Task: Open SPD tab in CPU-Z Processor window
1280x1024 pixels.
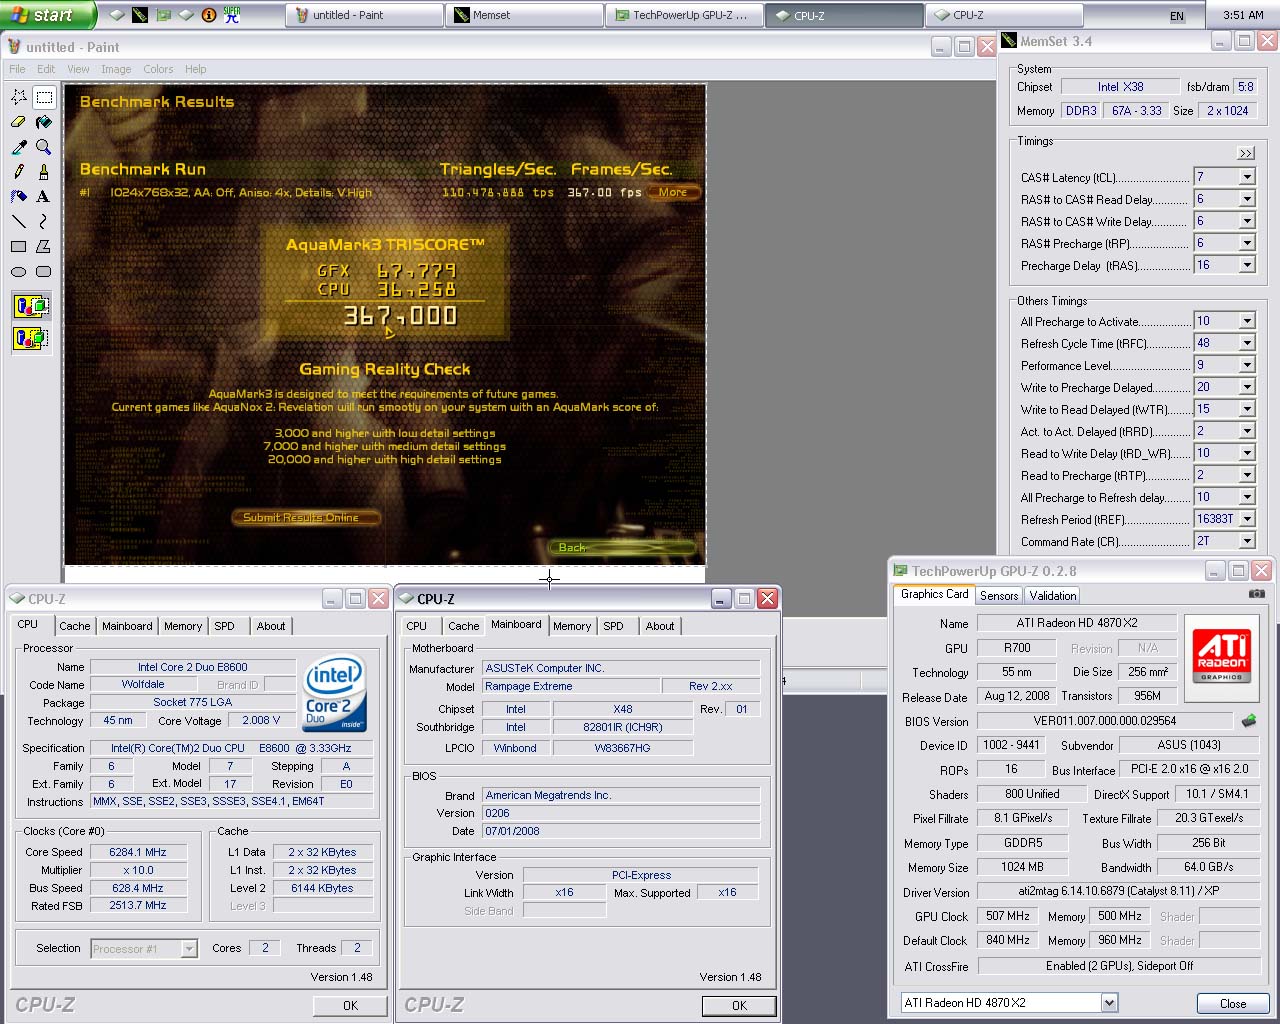Action: [225, 626]
